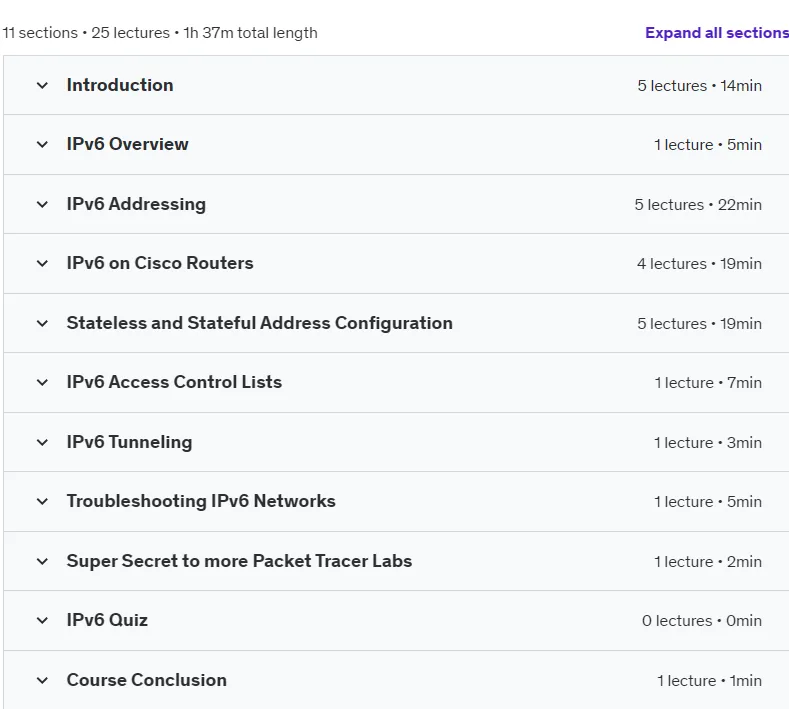Click '4 lectures • 19min' for Cisco Routers
The width and height of the screenshot is (789, 709).
(x=699, y=264)
